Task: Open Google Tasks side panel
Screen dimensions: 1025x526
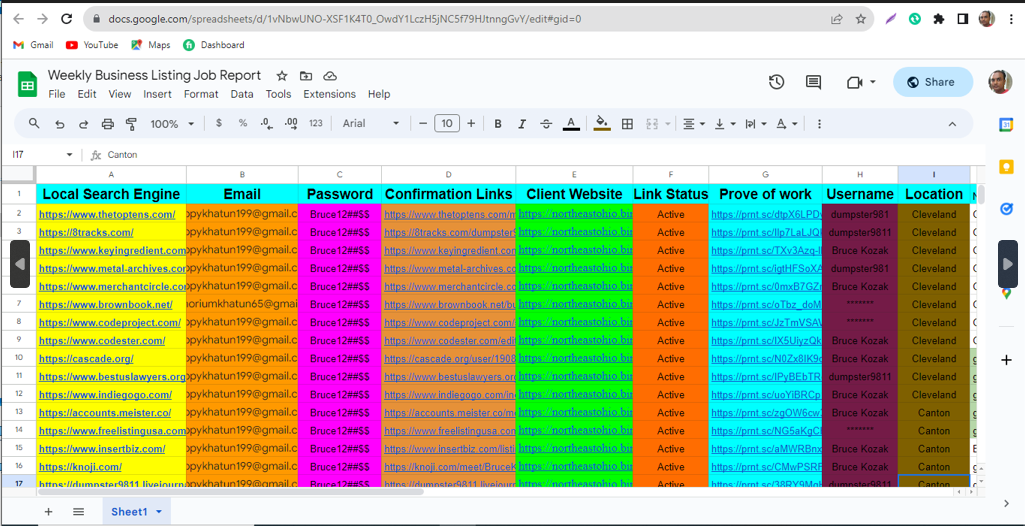Action: (x=1006, y=209)
